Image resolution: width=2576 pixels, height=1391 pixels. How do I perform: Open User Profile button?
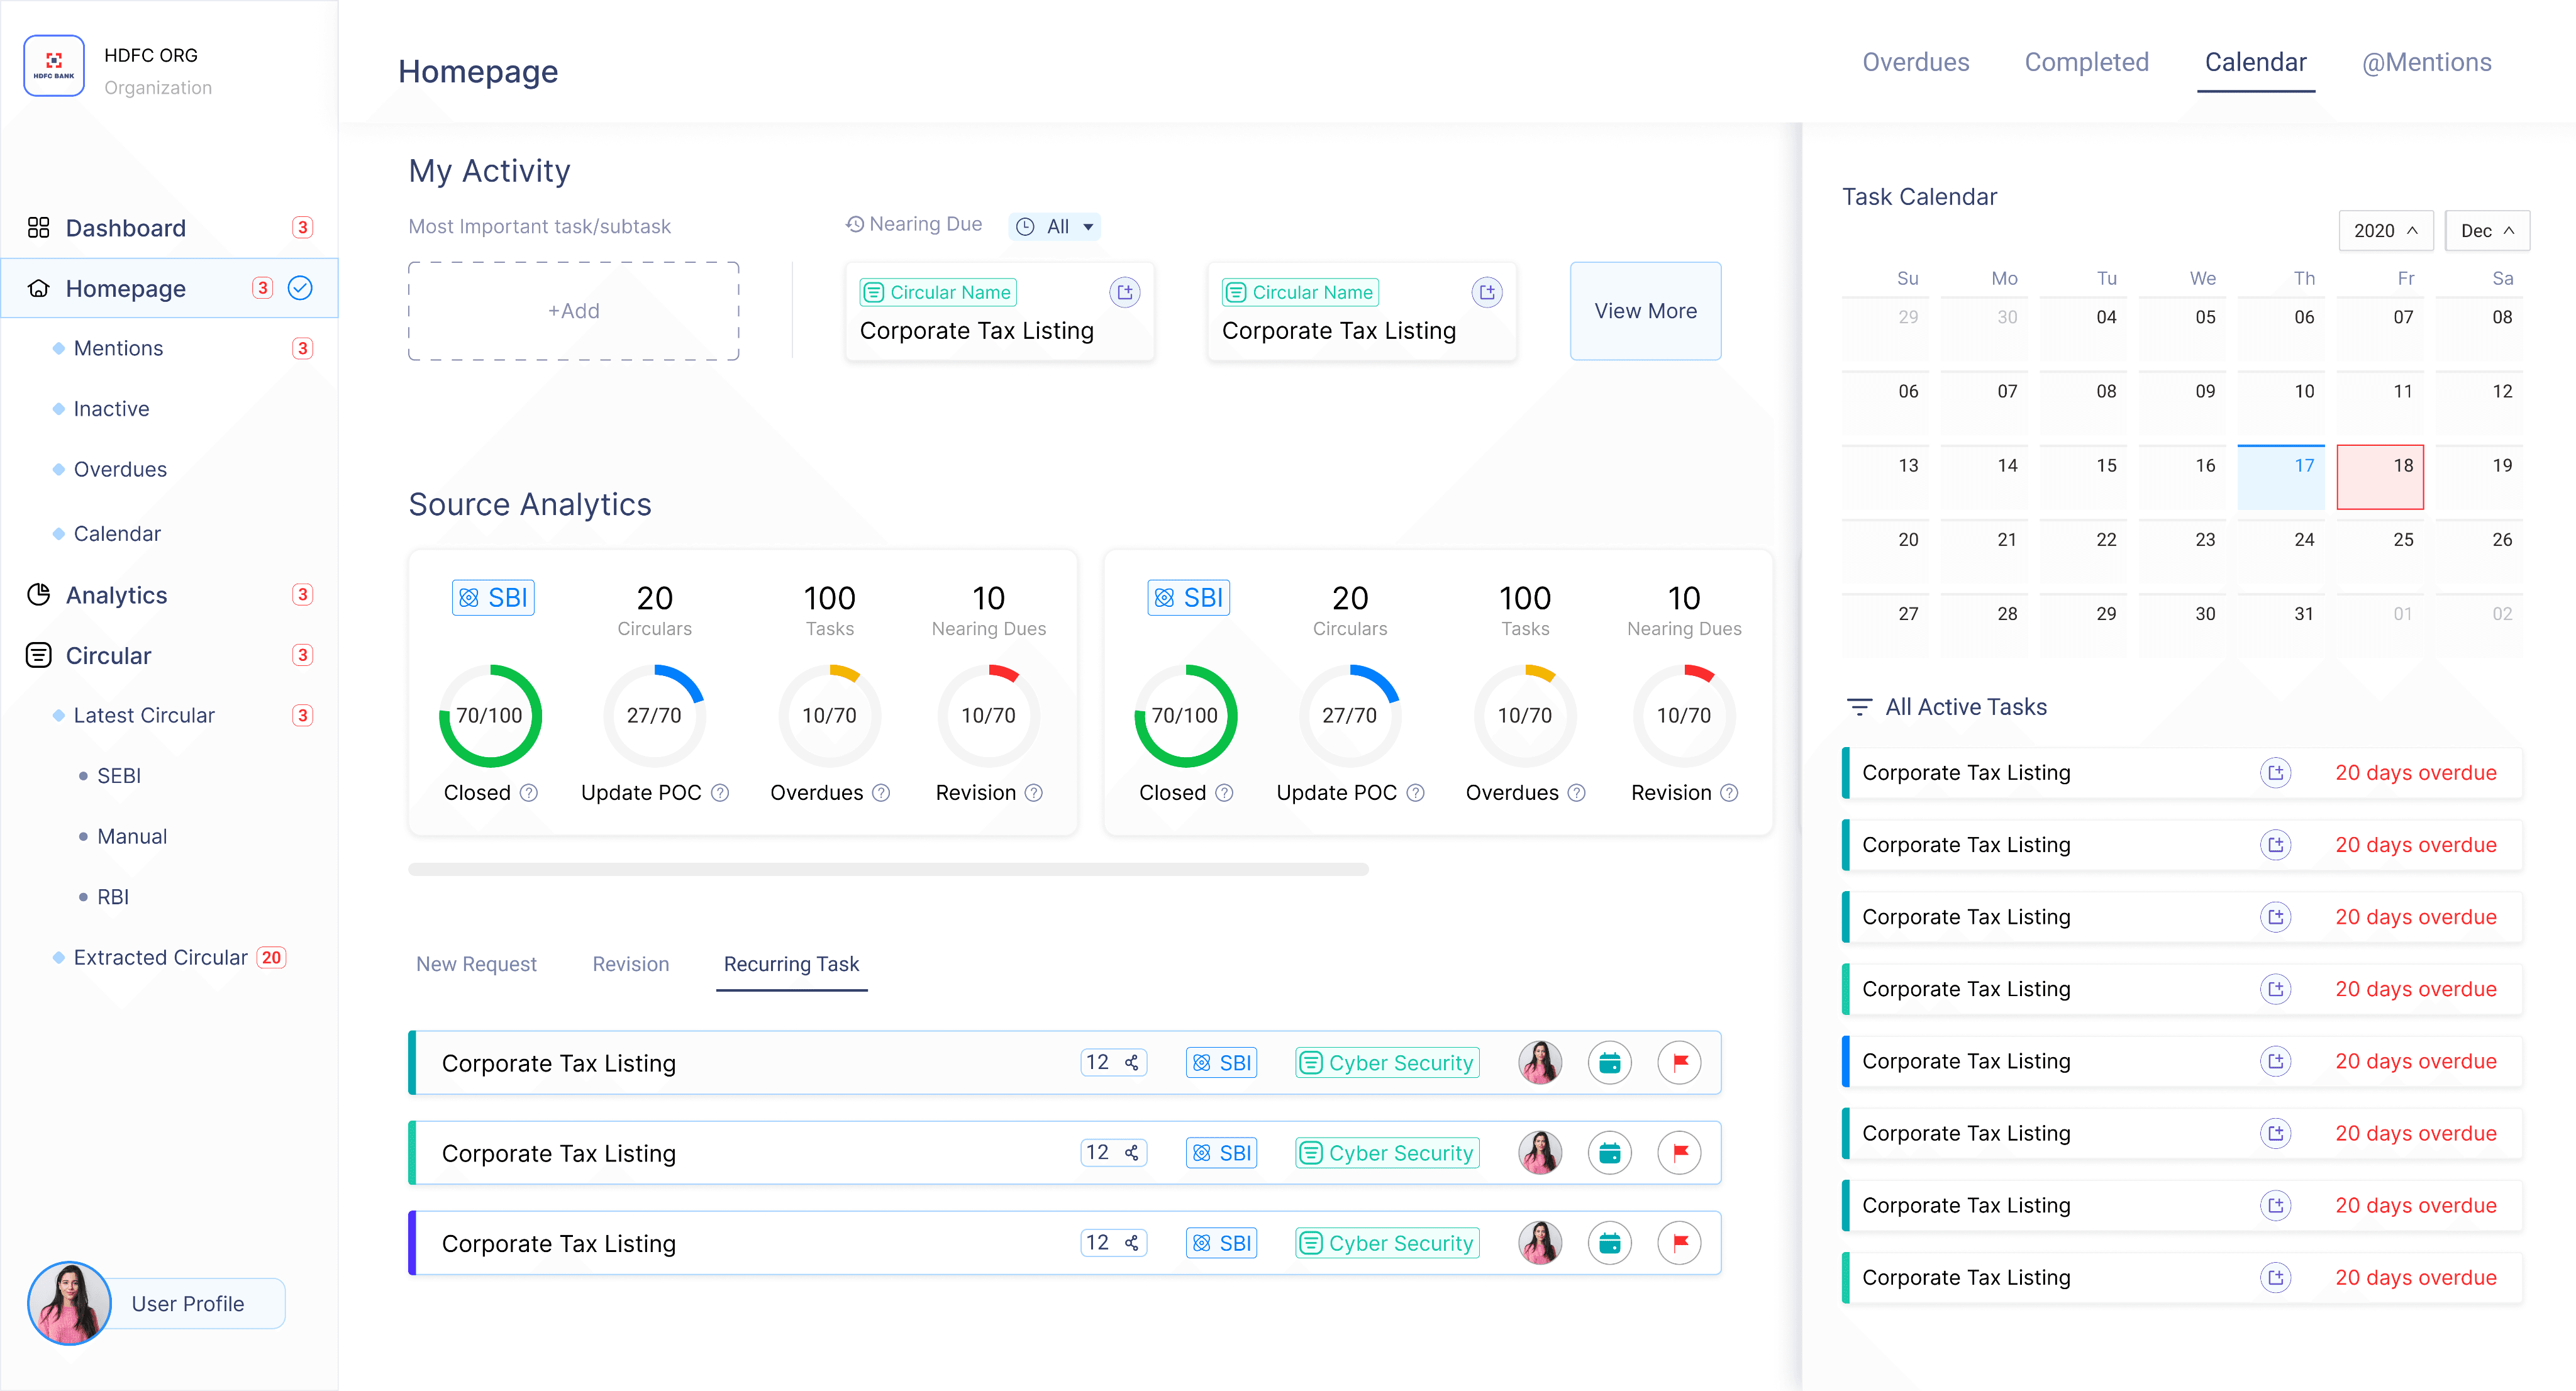pyautogui.click(x=188, y=1303)
